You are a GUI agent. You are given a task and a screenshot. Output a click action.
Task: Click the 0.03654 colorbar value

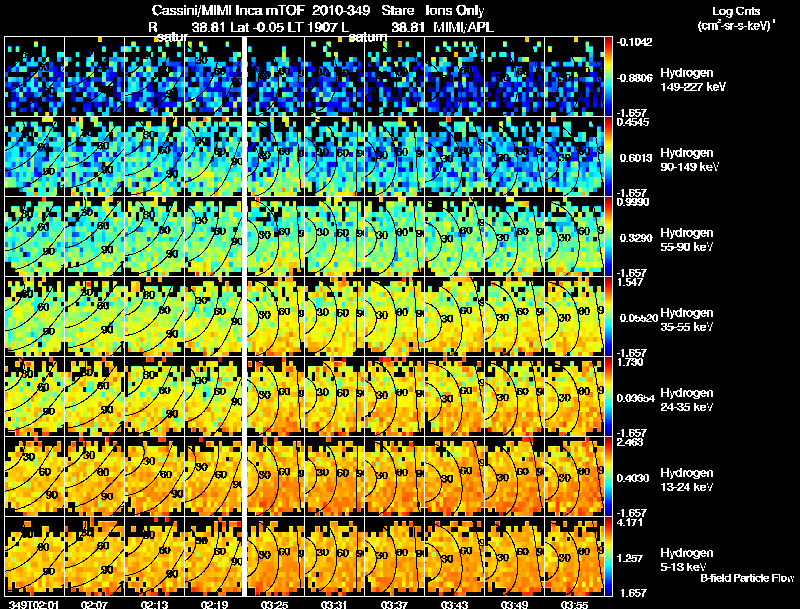click(636, 398)
